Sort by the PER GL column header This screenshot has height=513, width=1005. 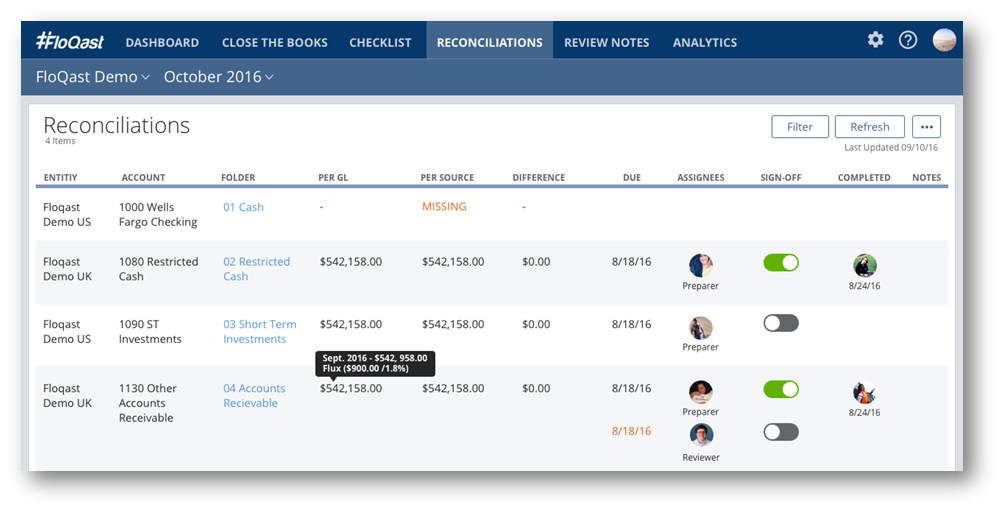[x=333, y=178]
